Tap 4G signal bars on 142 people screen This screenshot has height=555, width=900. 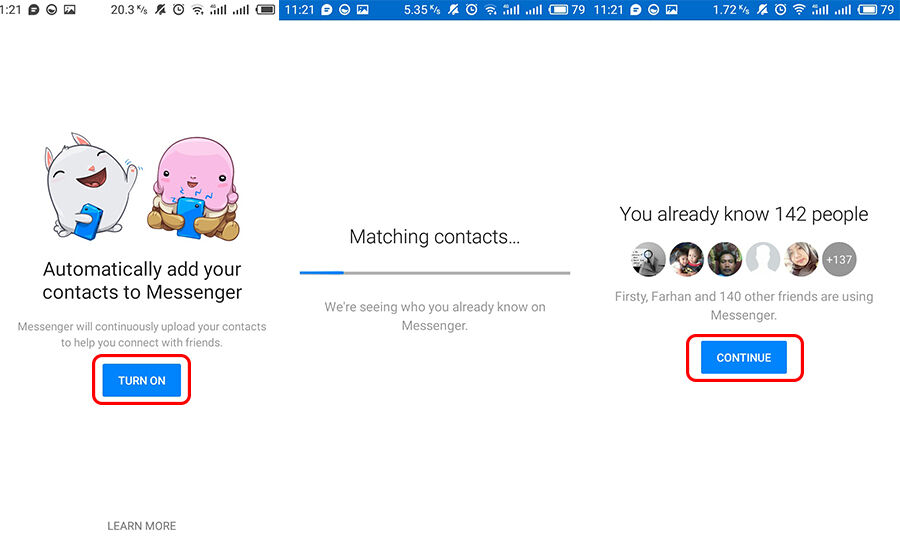820,10
